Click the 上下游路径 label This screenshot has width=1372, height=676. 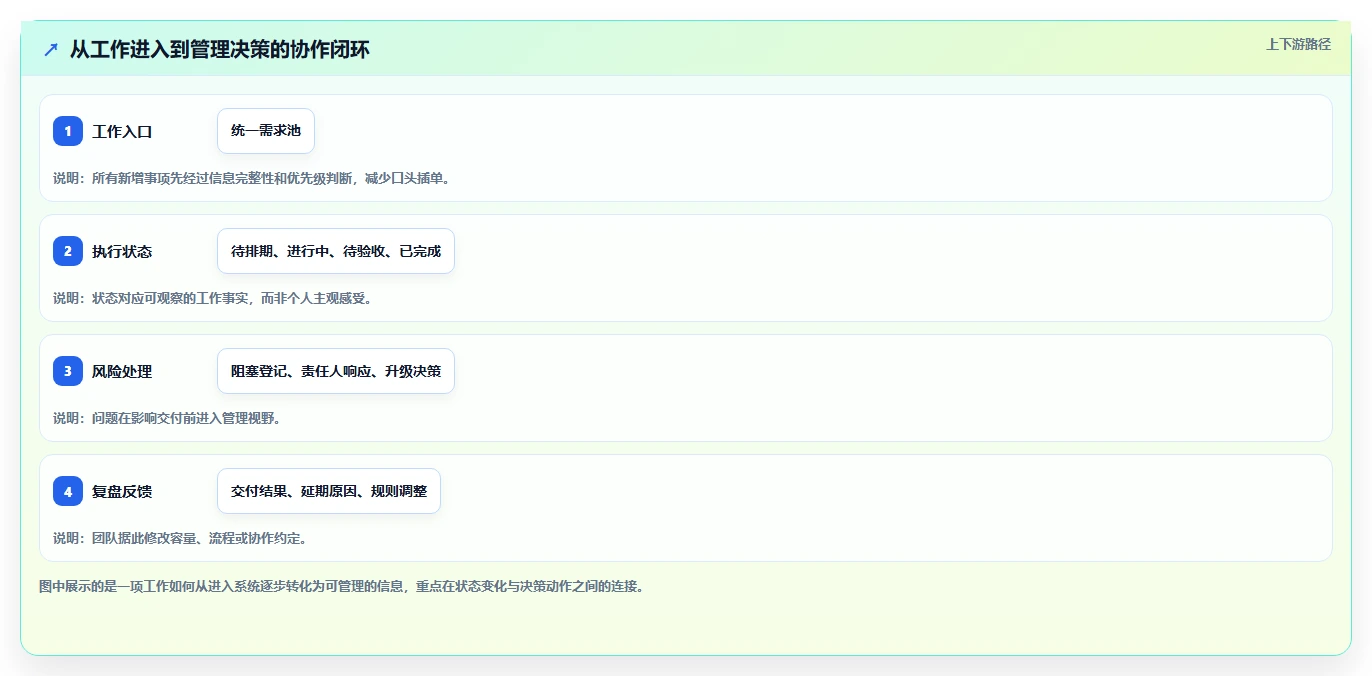tap(1298, 44)
